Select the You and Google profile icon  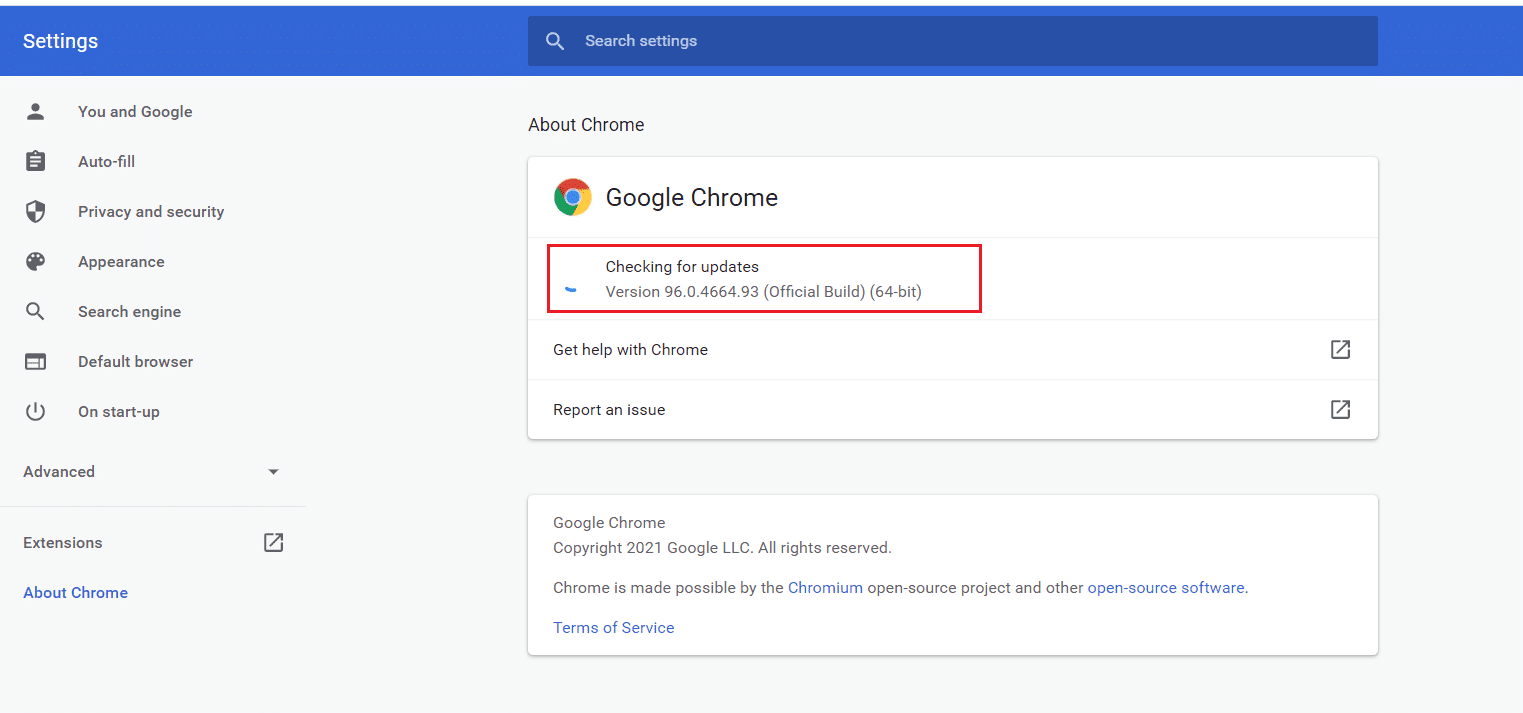pos(36,111)
